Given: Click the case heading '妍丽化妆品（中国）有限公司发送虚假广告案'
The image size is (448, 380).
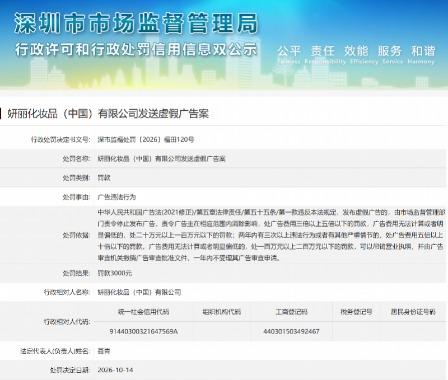Looking at the screenshot, I should pos(108,114).
